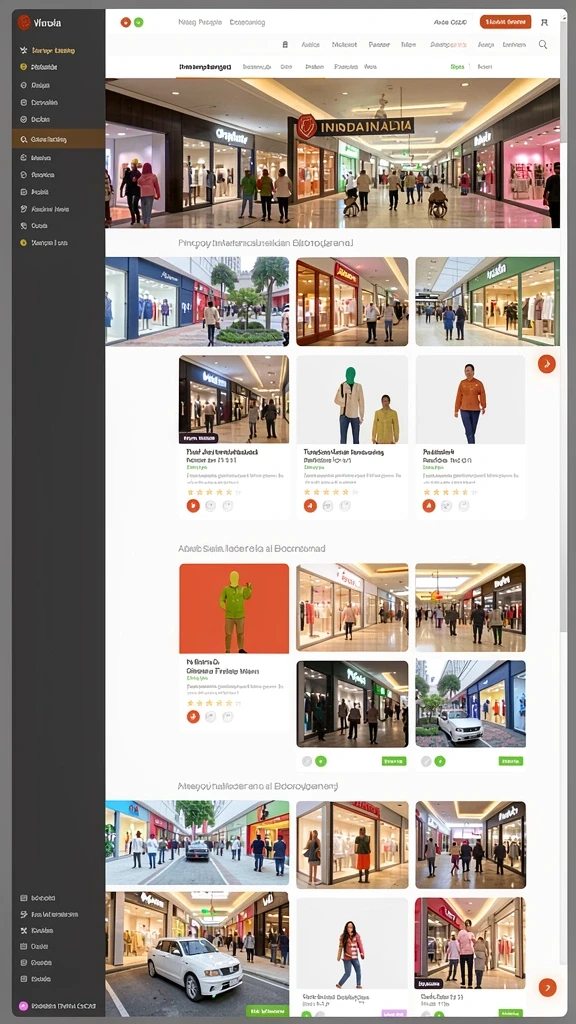Click the orange round button under the green-headed mannequin card
This screenshot has width=576, height=1024.
tap(310, 505)
